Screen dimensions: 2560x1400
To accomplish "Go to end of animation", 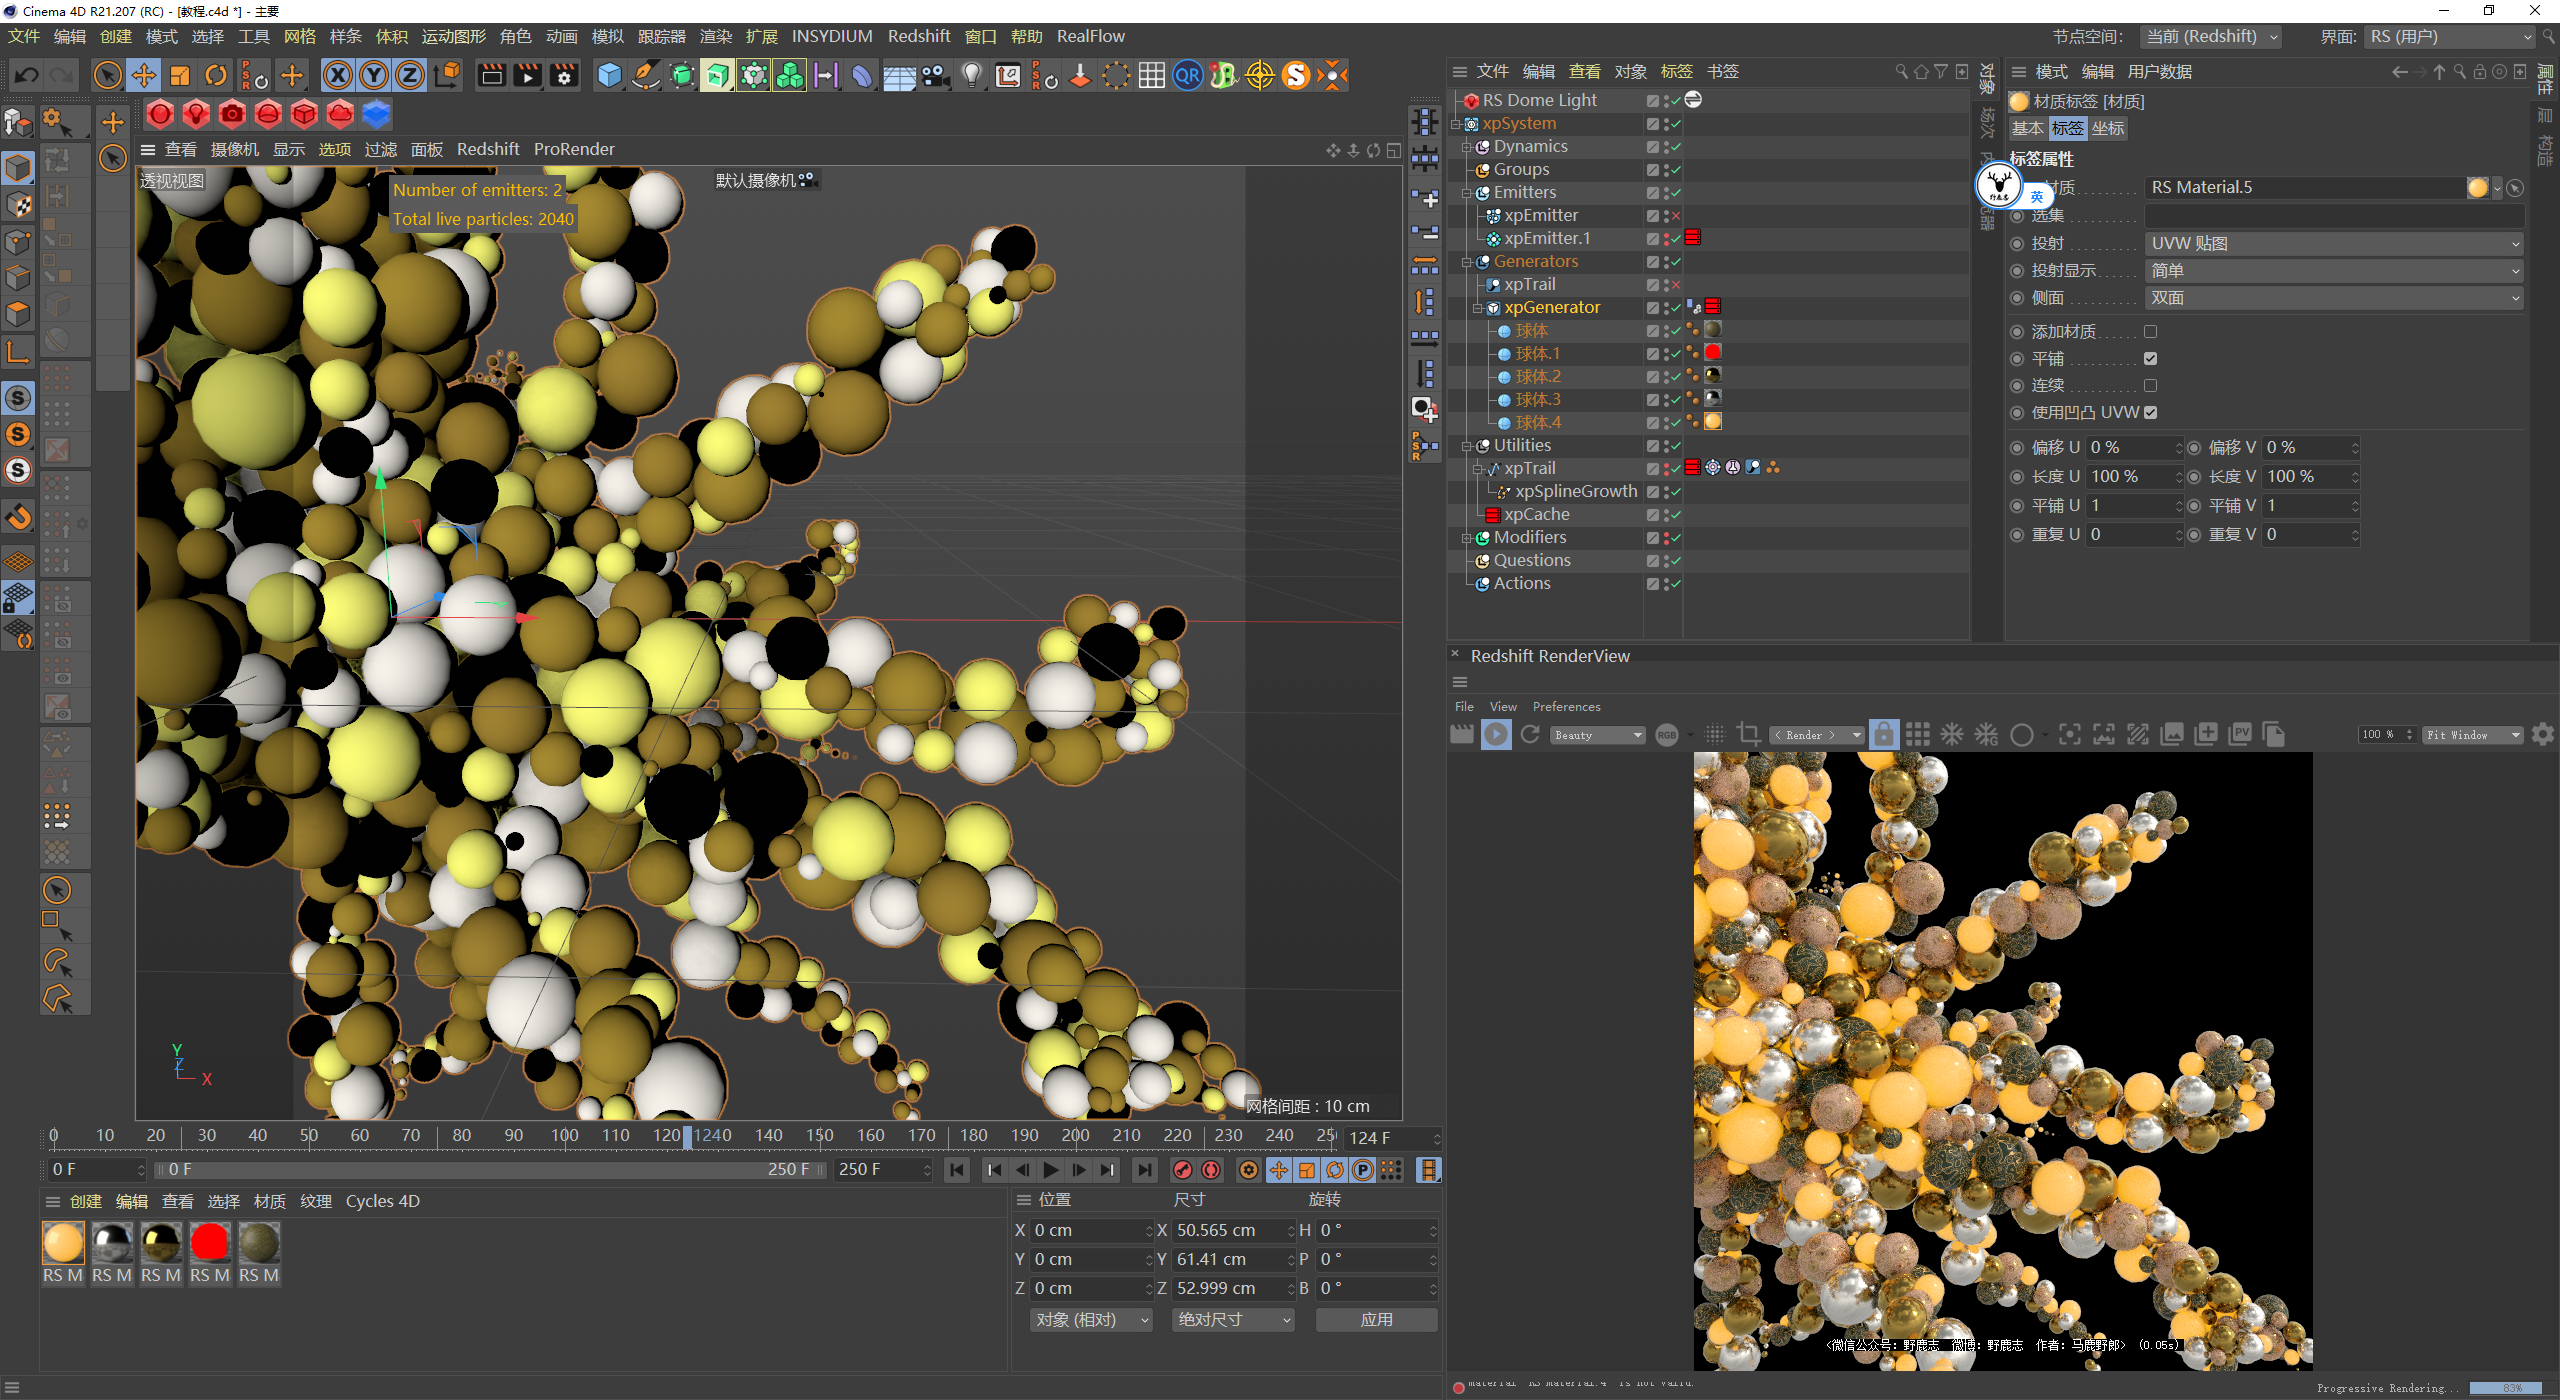I will click(1144, 1169).
